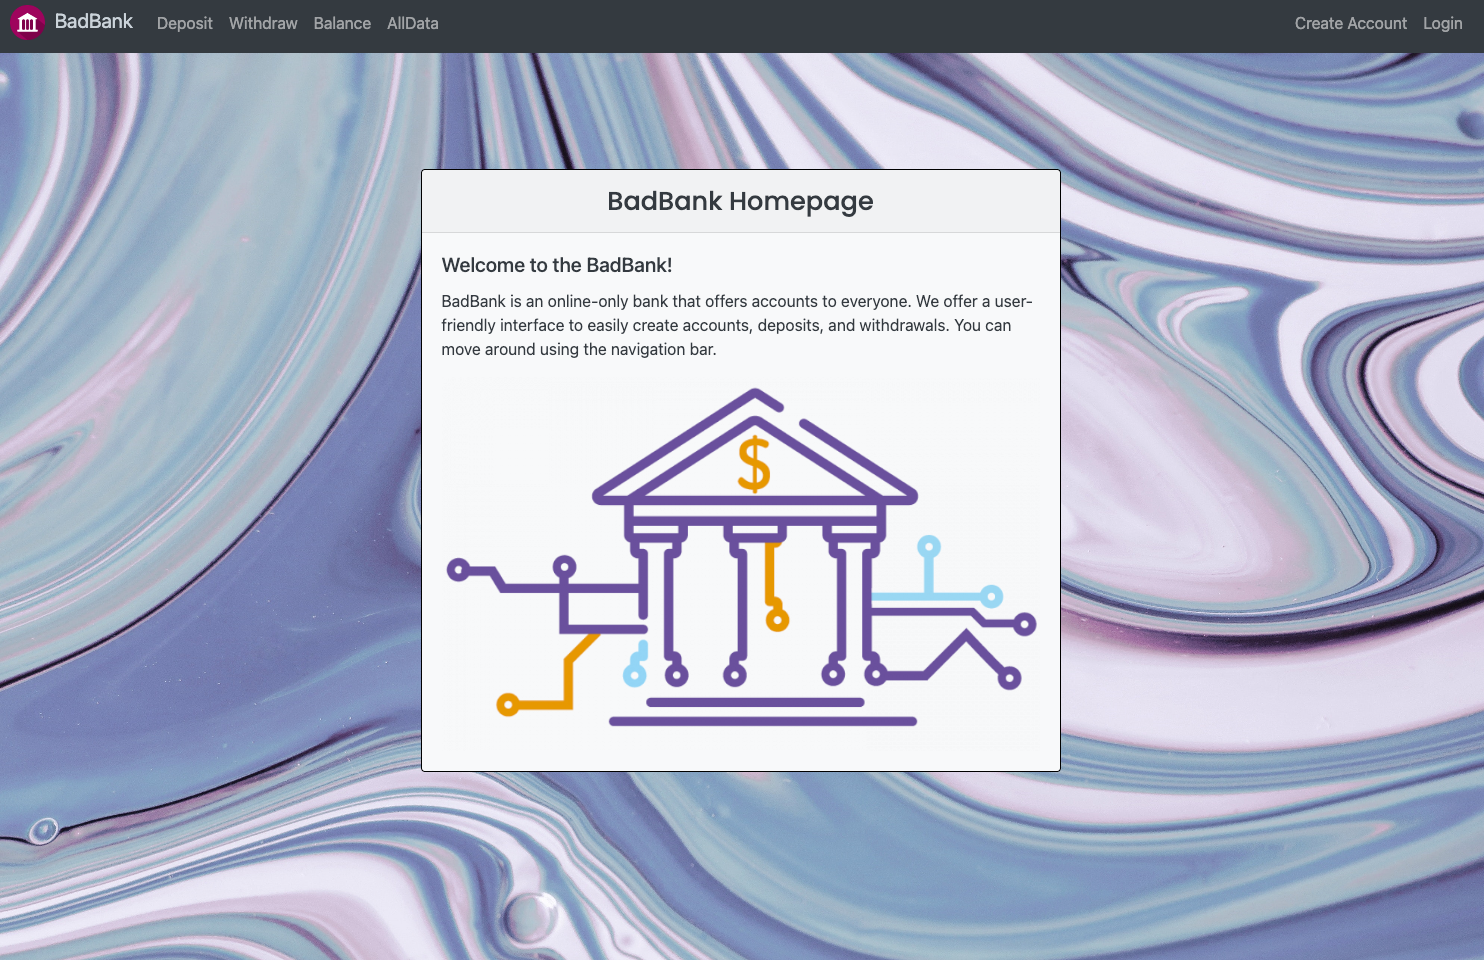Open the Withdraw page
Image resolution: width=1484 pixels, height=960 pixels.
(x=262, y=23)
